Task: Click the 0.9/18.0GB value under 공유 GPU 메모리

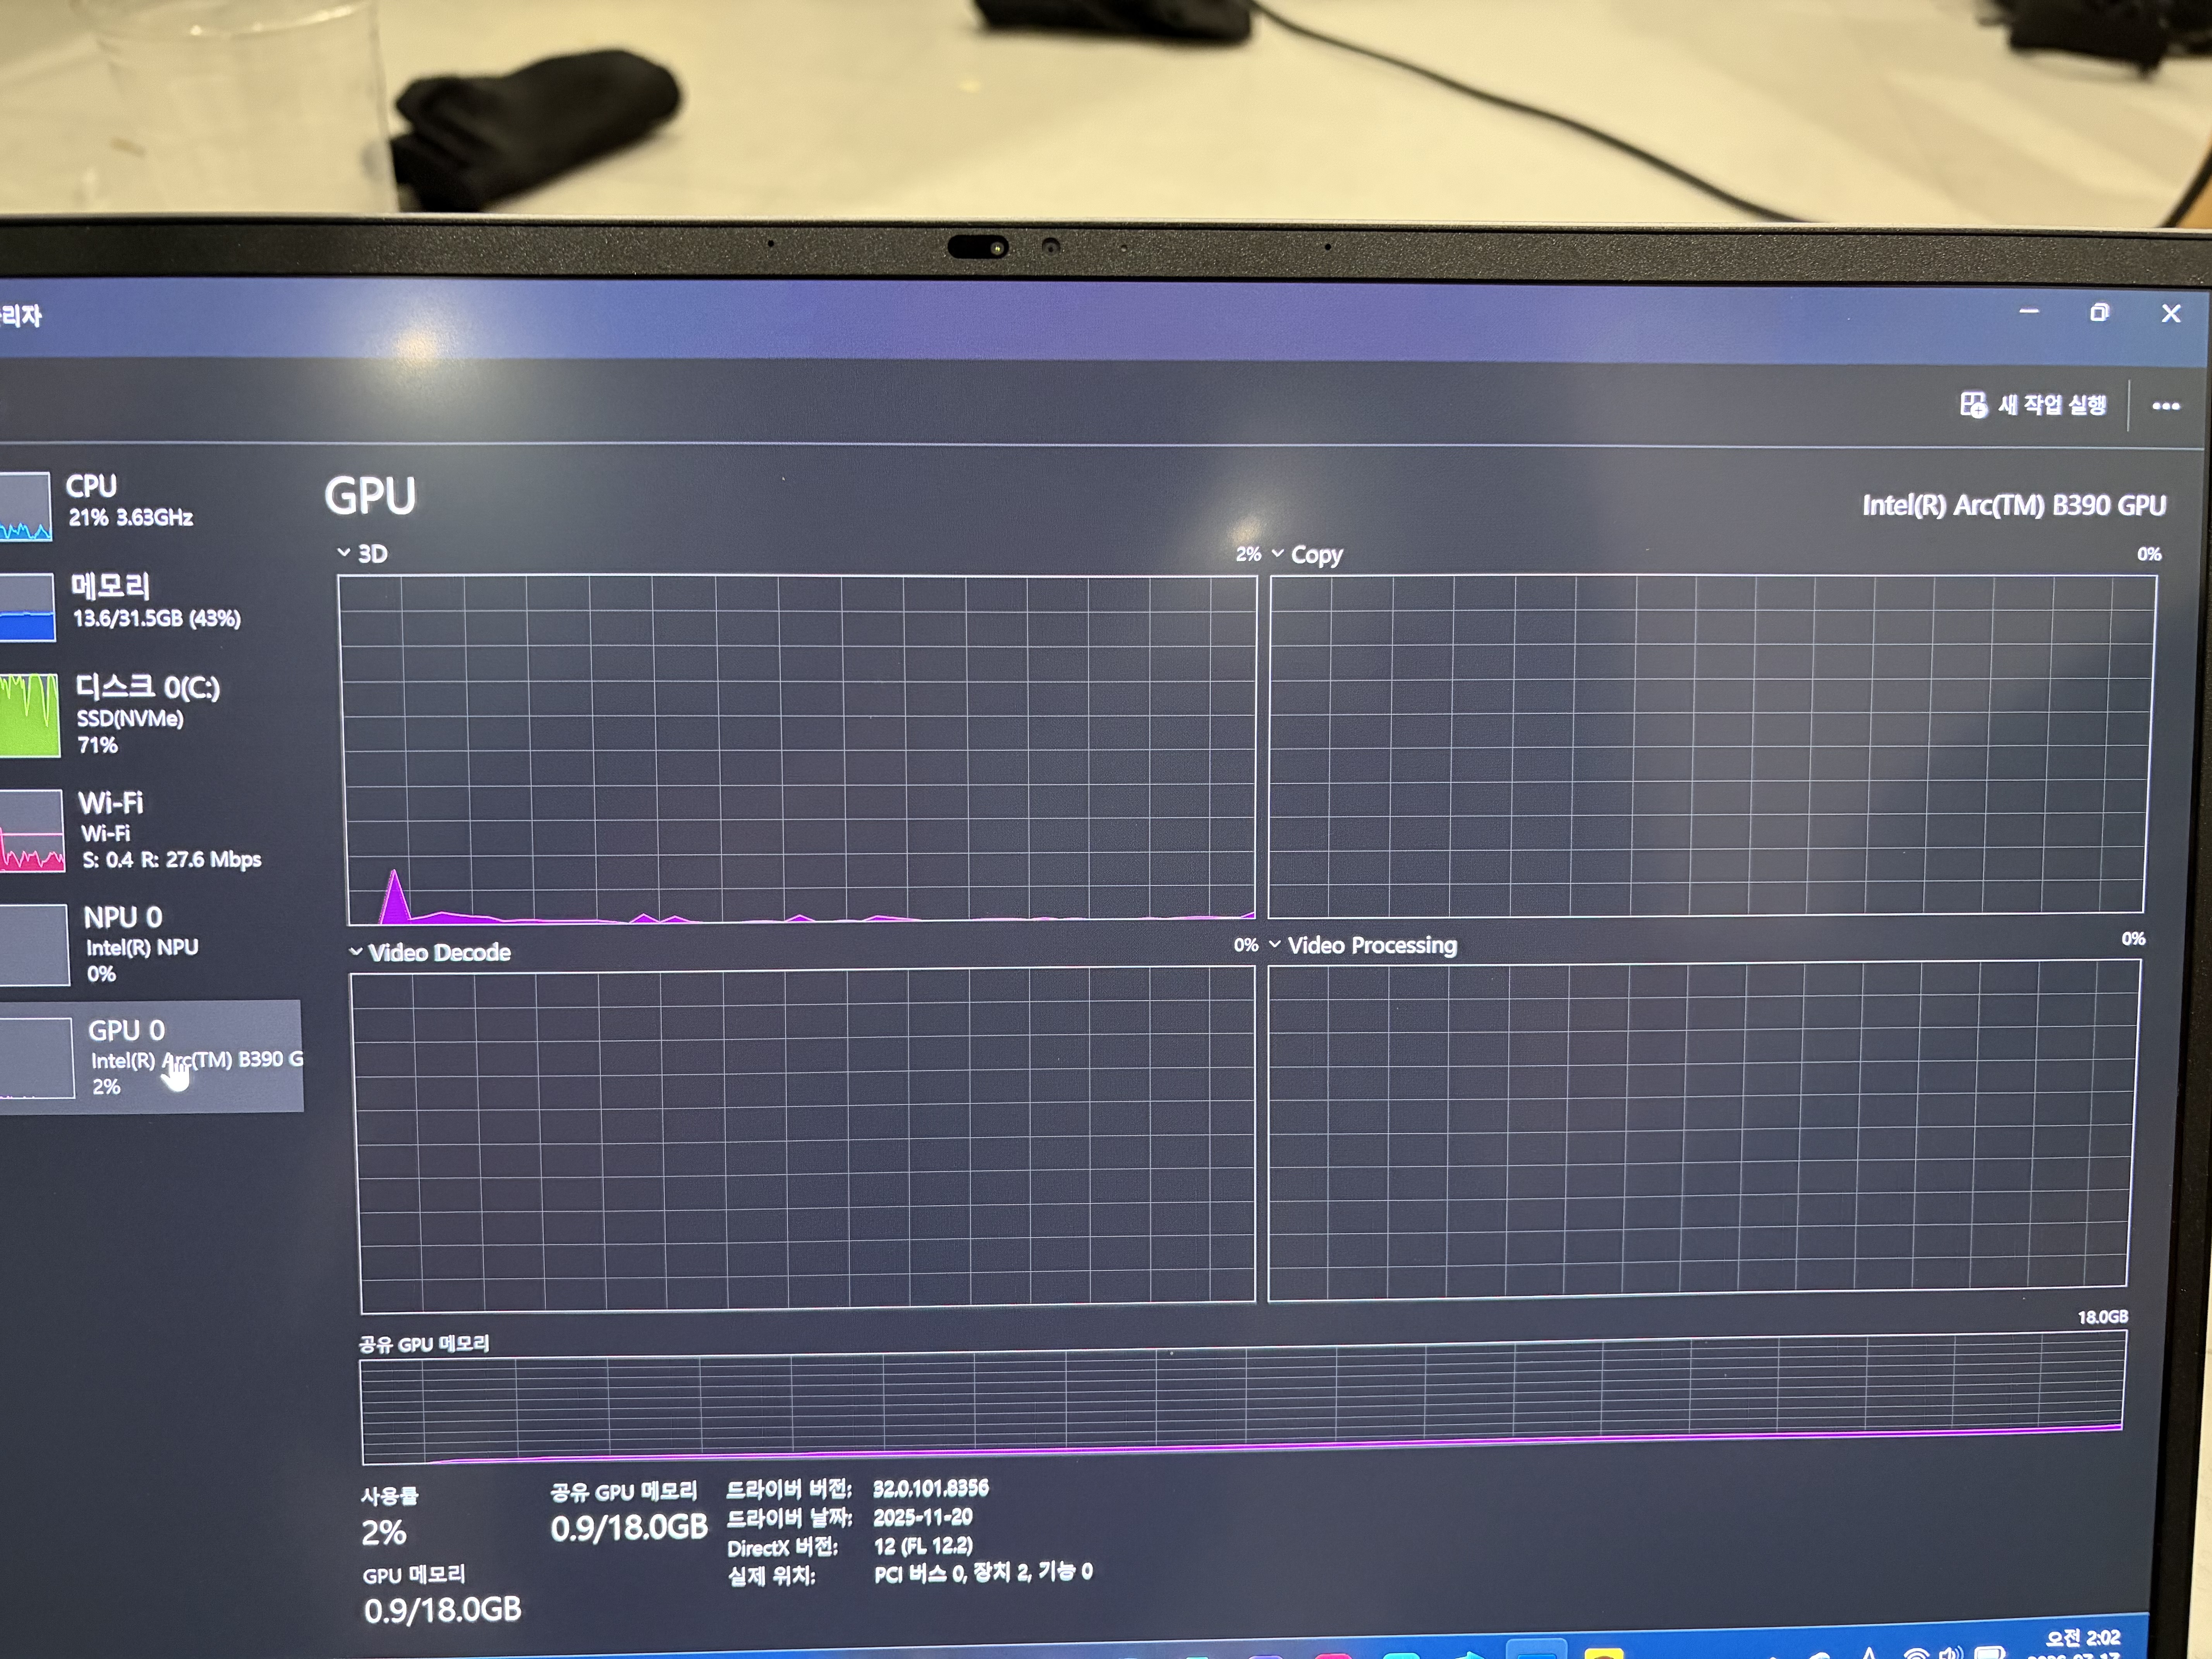Action: click(628, 1528)
